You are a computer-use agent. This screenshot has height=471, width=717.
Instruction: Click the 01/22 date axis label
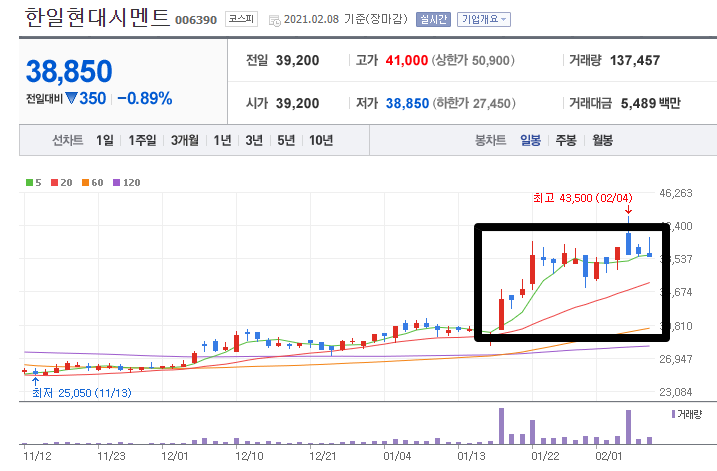tap(545, 456)
